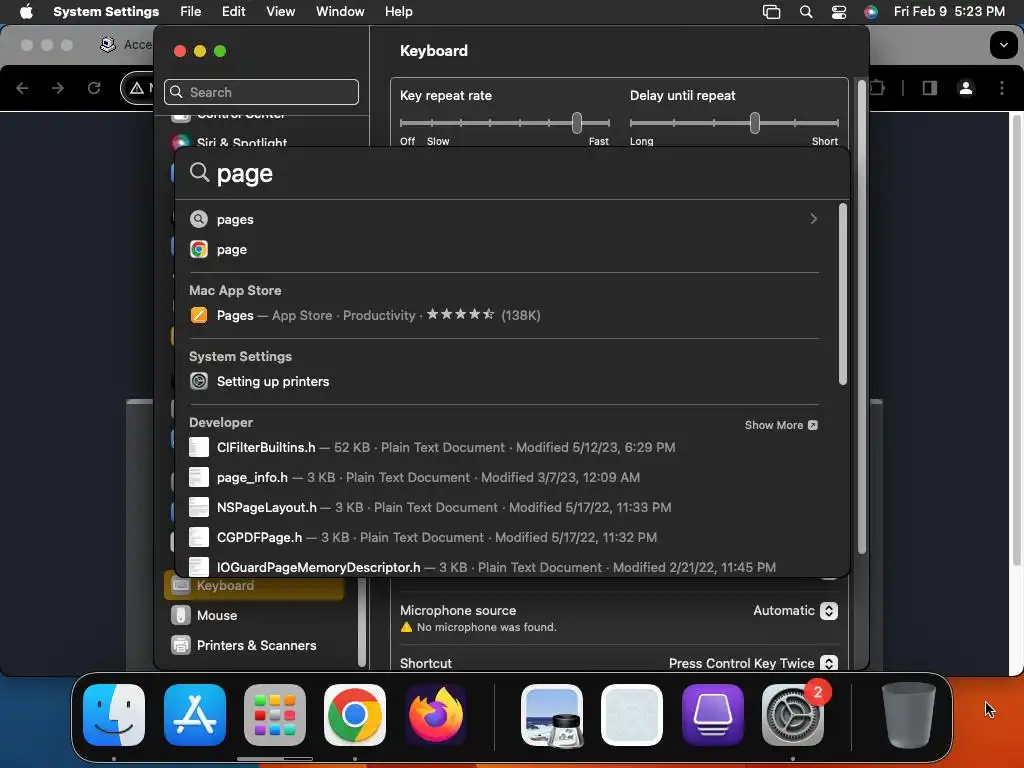1024x768 pixels.
Task: Open 'Setting up printers' result
Action: (504, 381)
